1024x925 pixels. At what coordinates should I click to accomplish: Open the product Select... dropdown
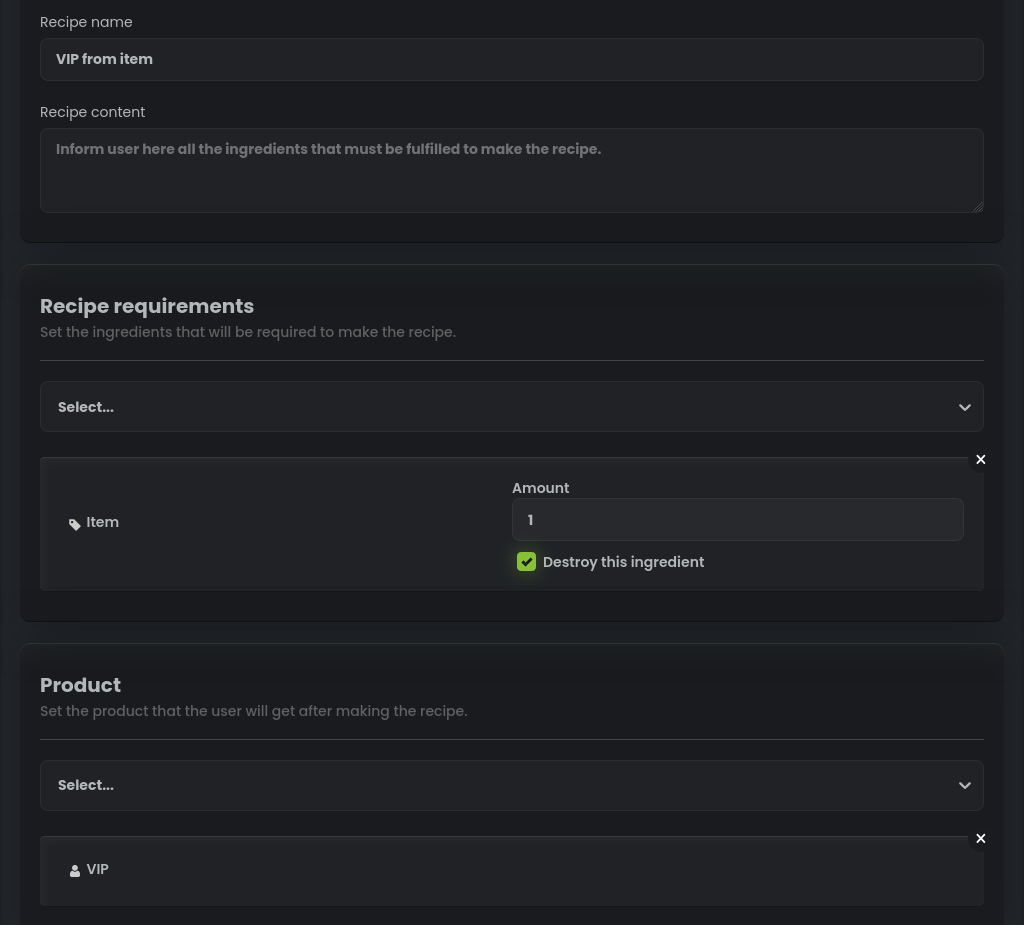point(512,785)
